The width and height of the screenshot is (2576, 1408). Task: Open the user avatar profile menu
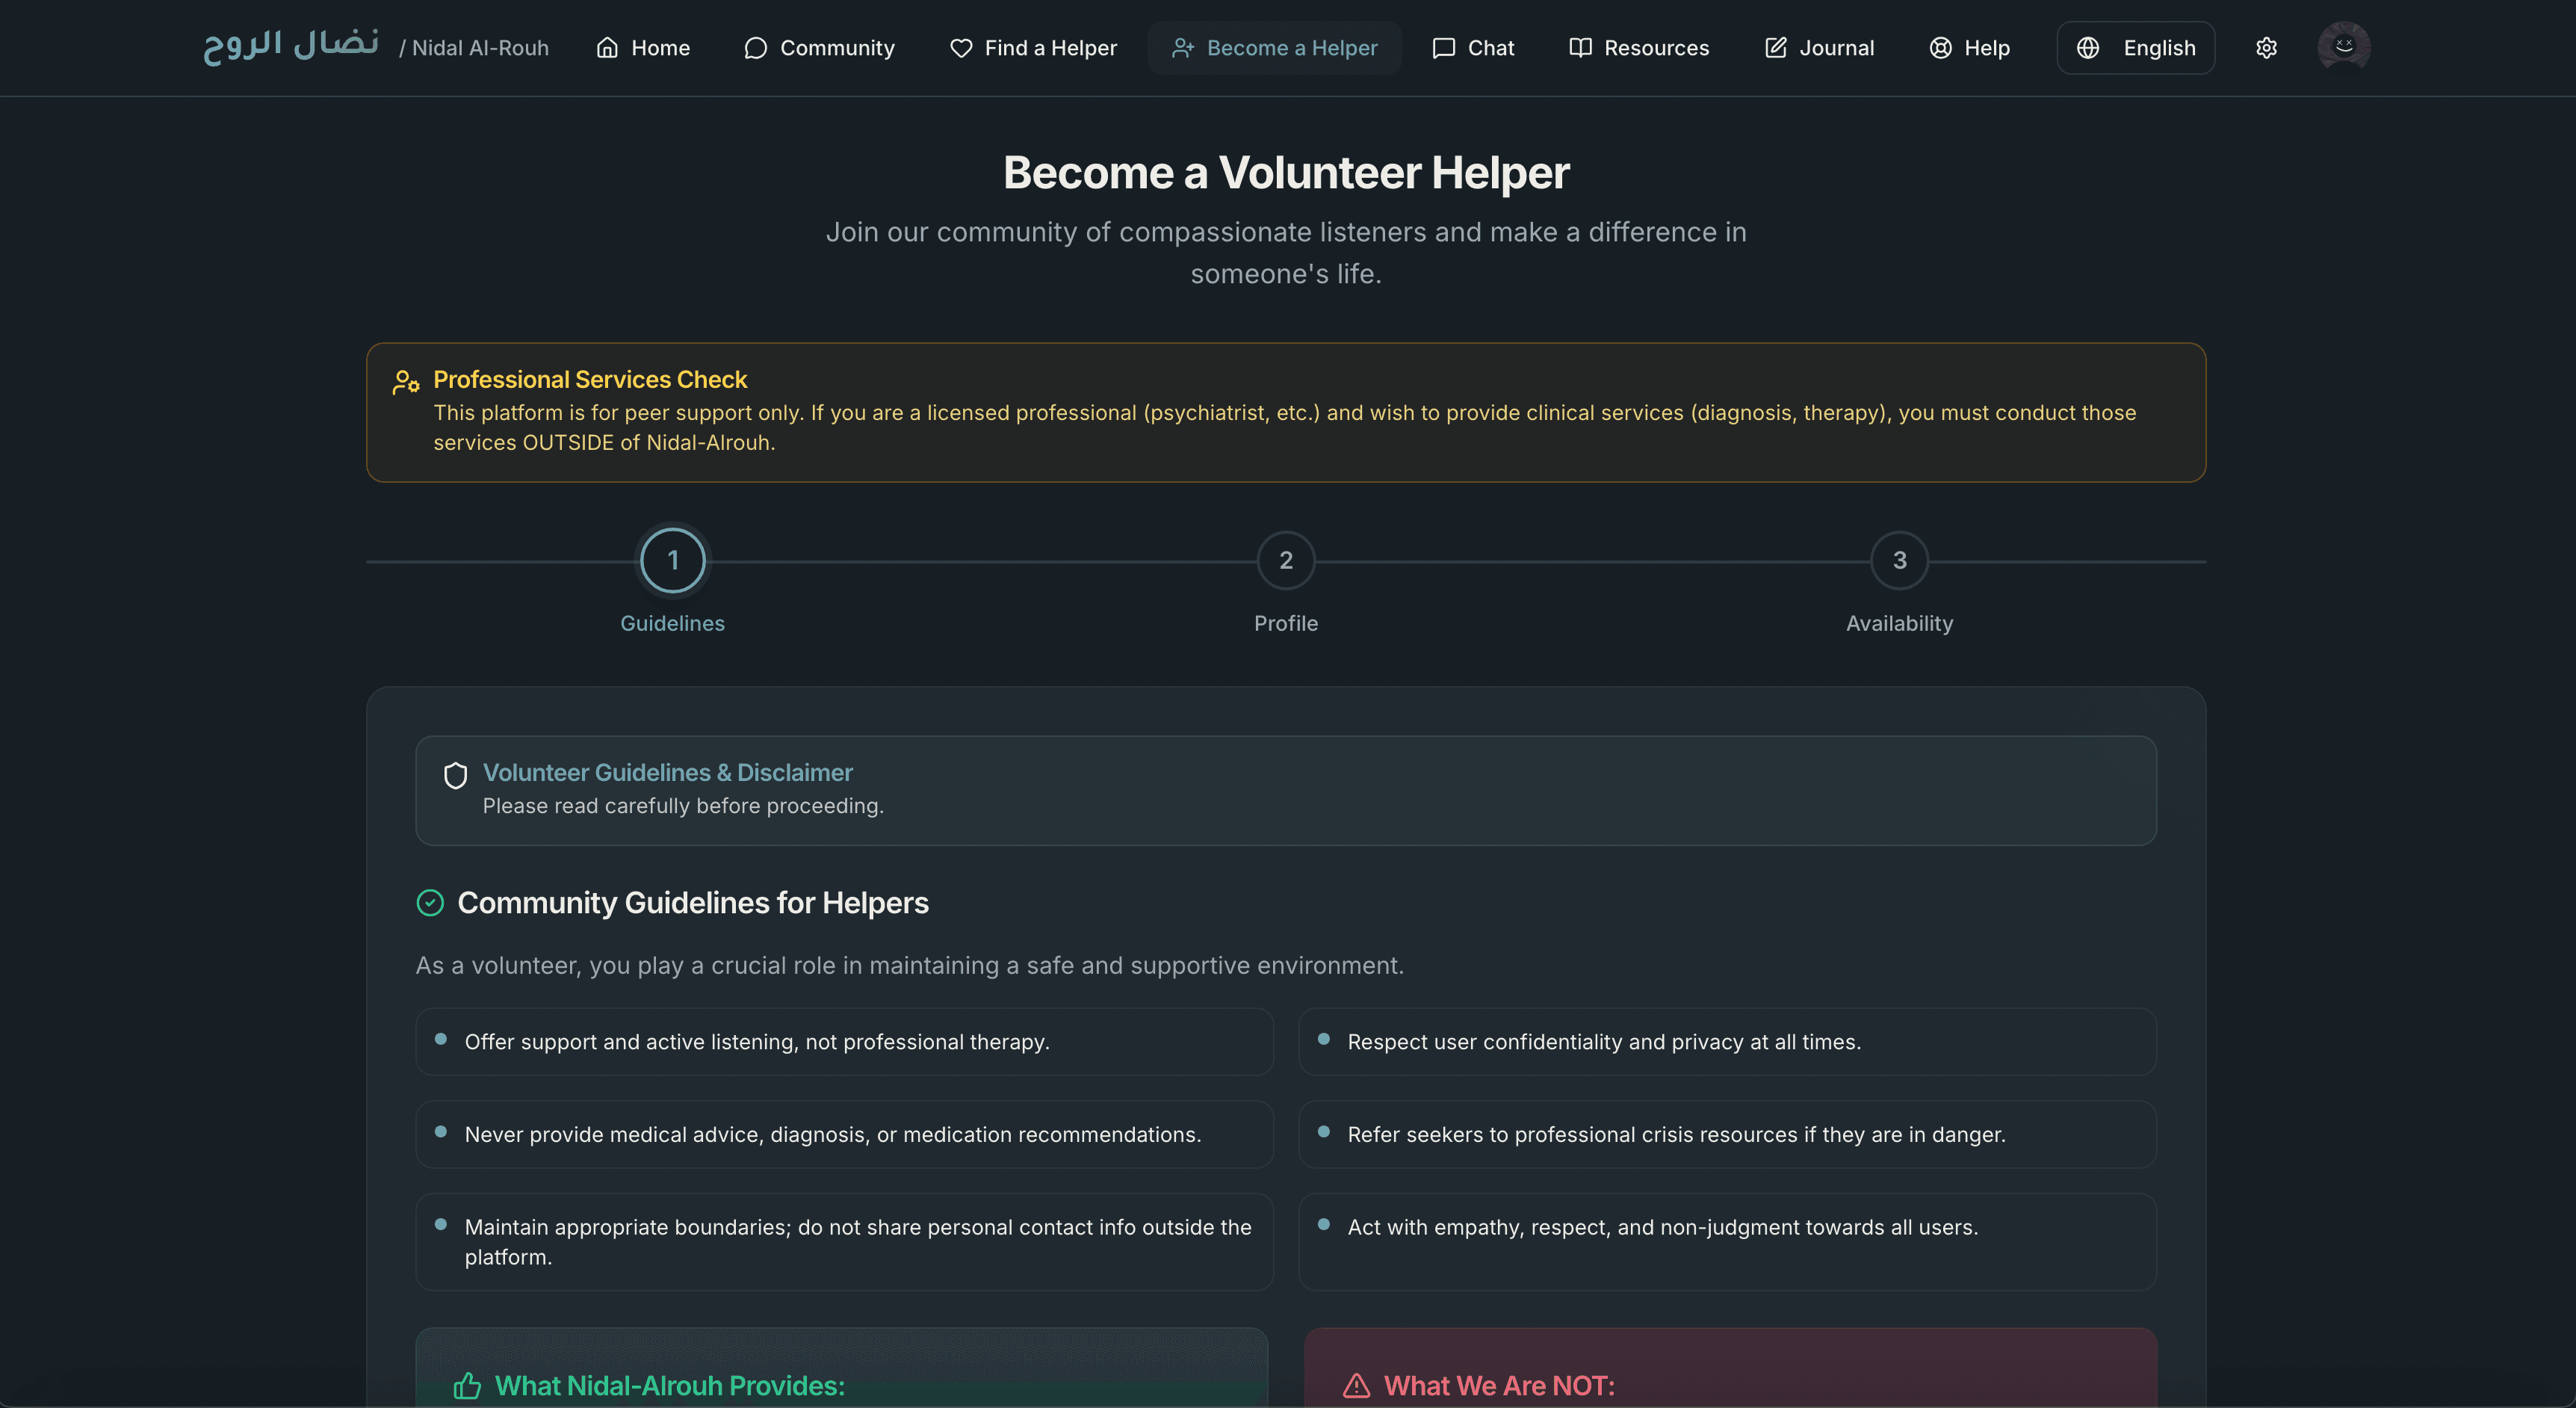tap(2344, 47)
